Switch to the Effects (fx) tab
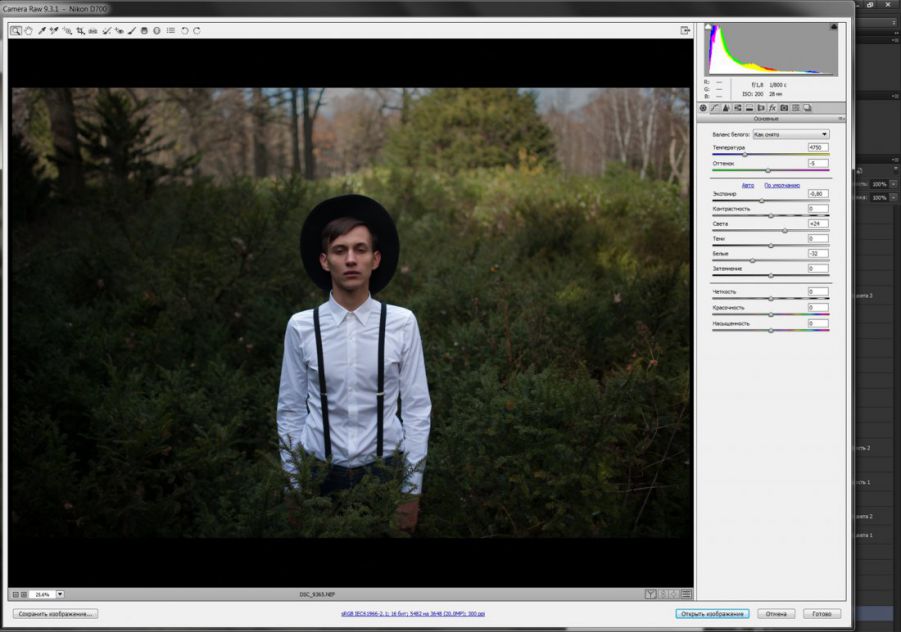 coord(772,107)
